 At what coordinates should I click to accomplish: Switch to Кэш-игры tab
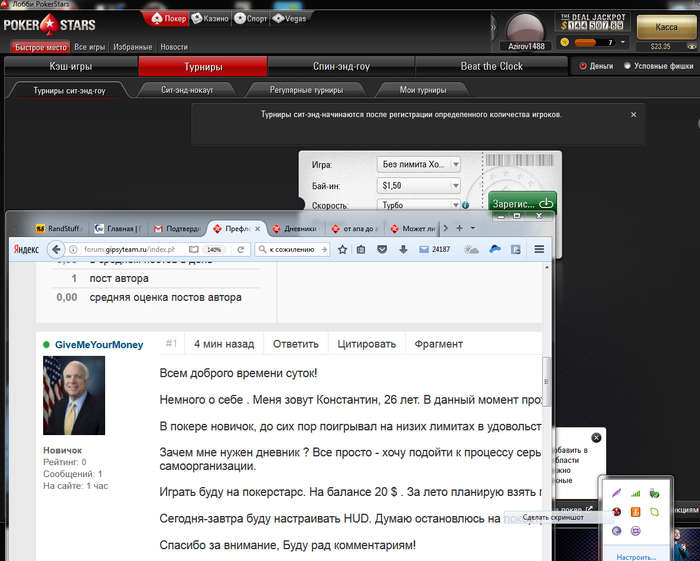[x=71, y=66]
